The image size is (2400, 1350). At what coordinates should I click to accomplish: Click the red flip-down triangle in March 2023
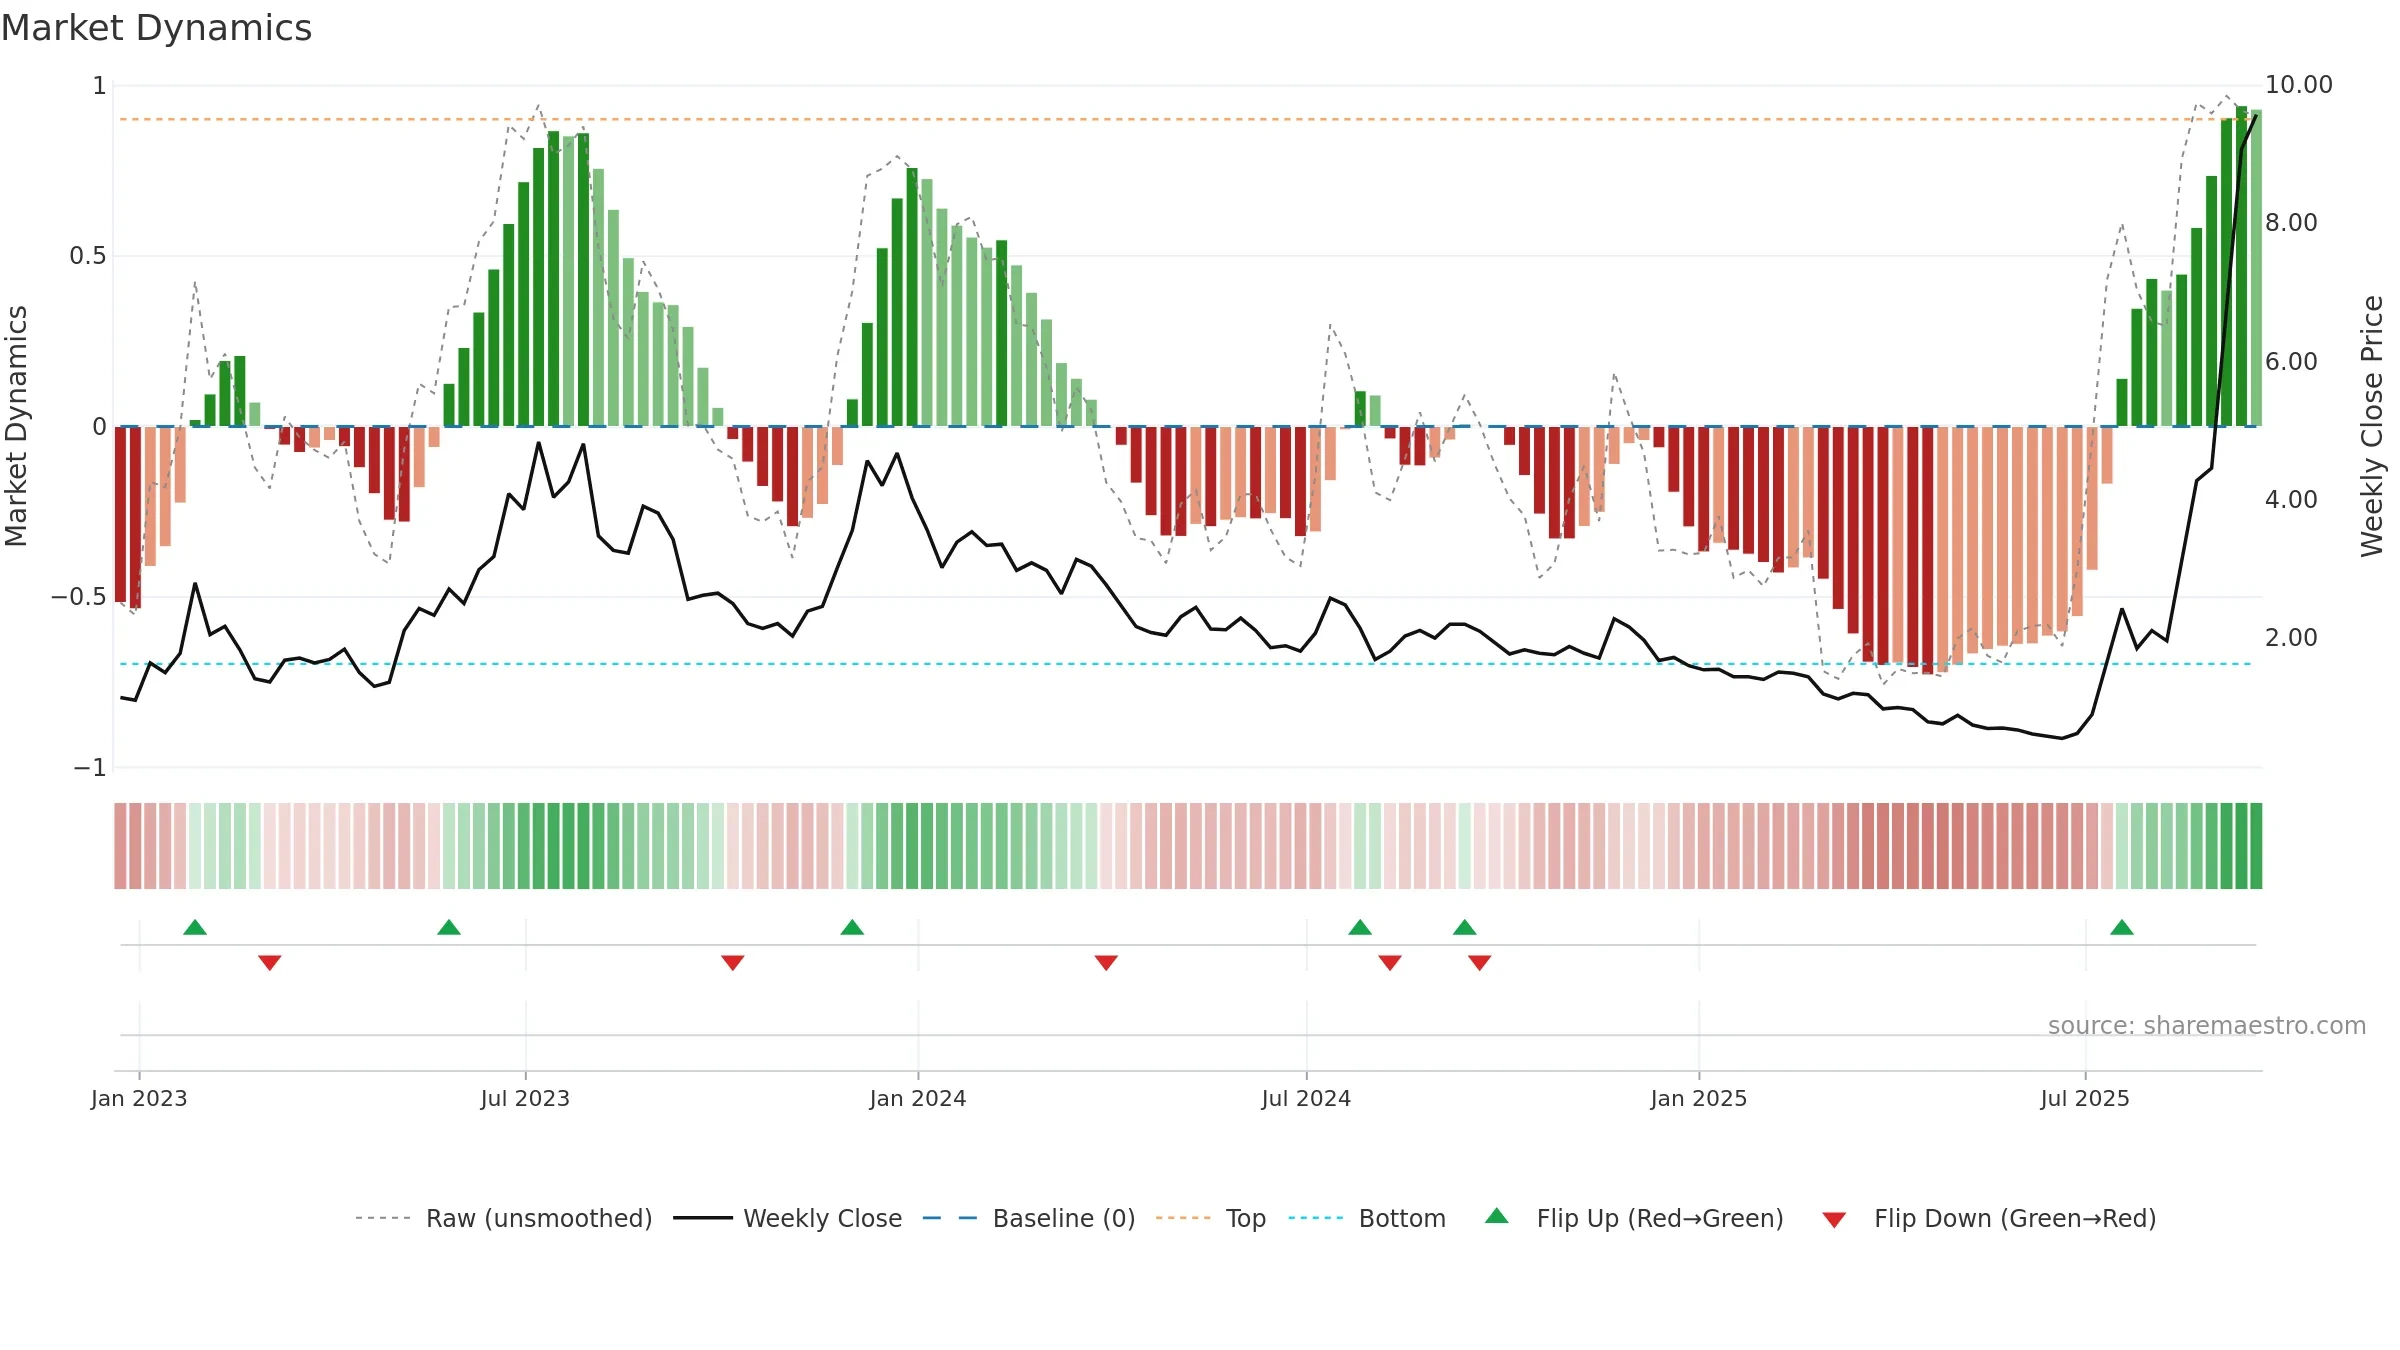[x=270, y=963]
